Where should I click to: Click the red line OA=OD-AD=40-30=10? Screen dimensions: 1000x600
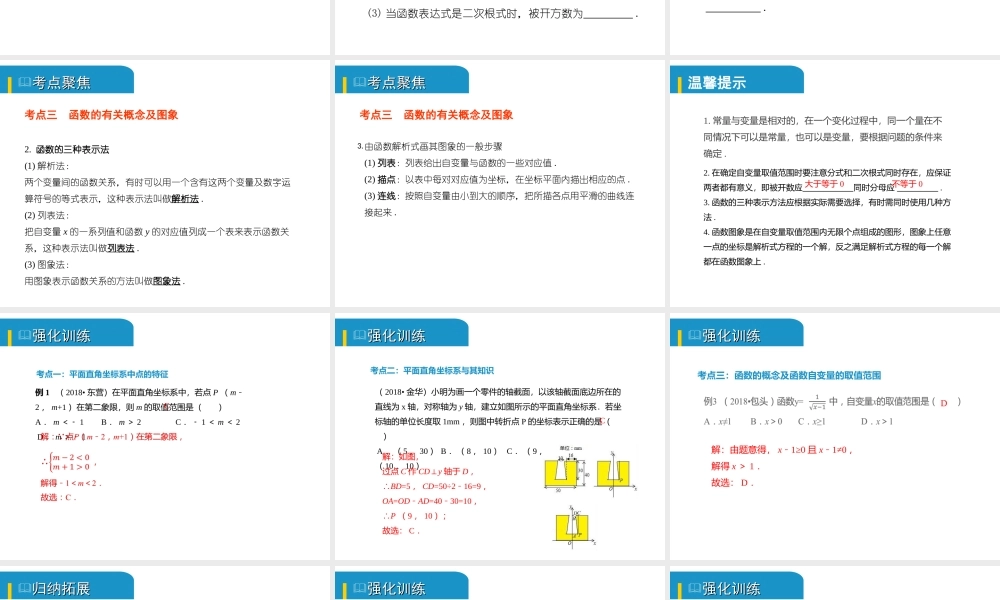click(x=429, y=501)
